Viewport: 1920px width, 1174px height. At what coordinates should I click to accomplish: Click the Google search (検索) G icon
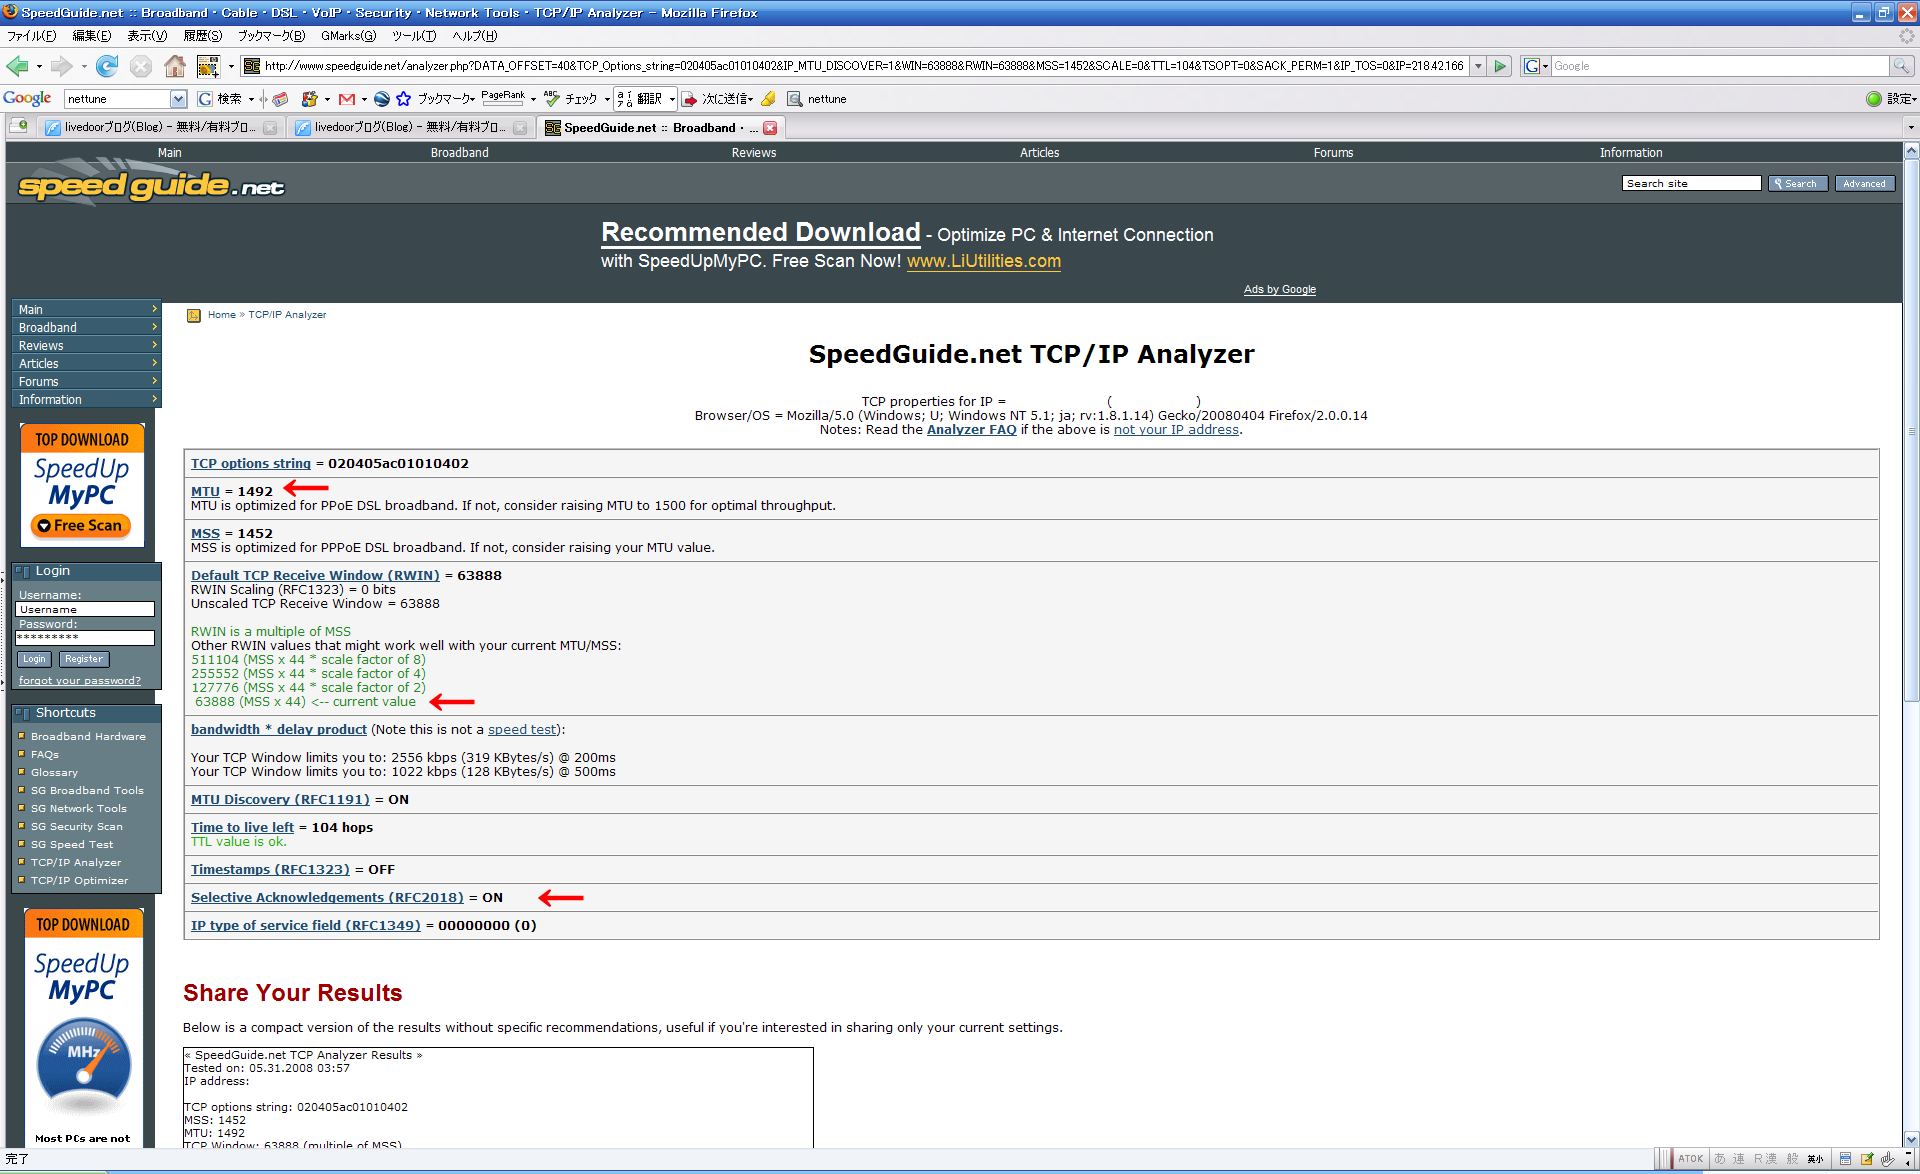point(205,99)
